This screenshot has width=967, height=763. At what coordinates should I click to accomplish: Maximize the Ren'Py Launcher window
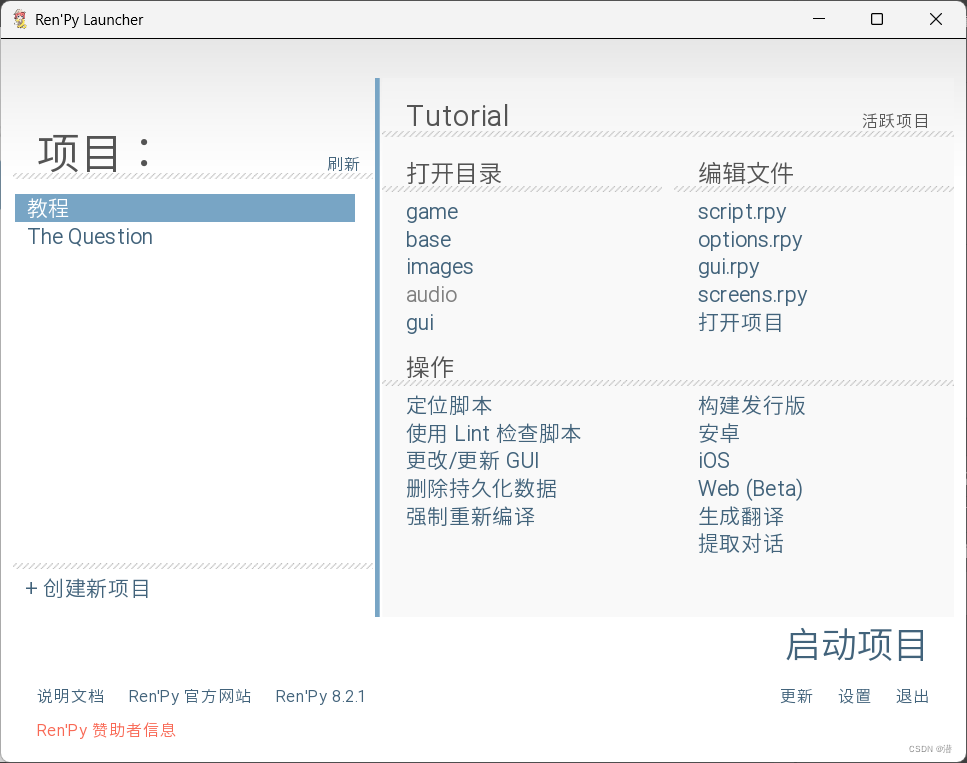coord(877,19)
